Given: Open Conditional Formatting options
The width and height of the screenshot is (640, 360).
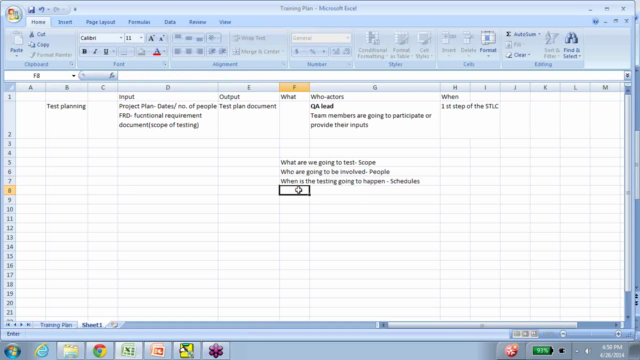Looking at the screenshot, I should 372,45.
